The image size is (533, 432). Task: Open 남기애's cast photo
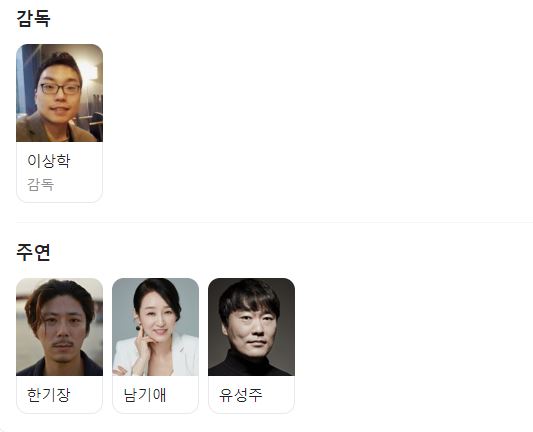tap(155, 327)
